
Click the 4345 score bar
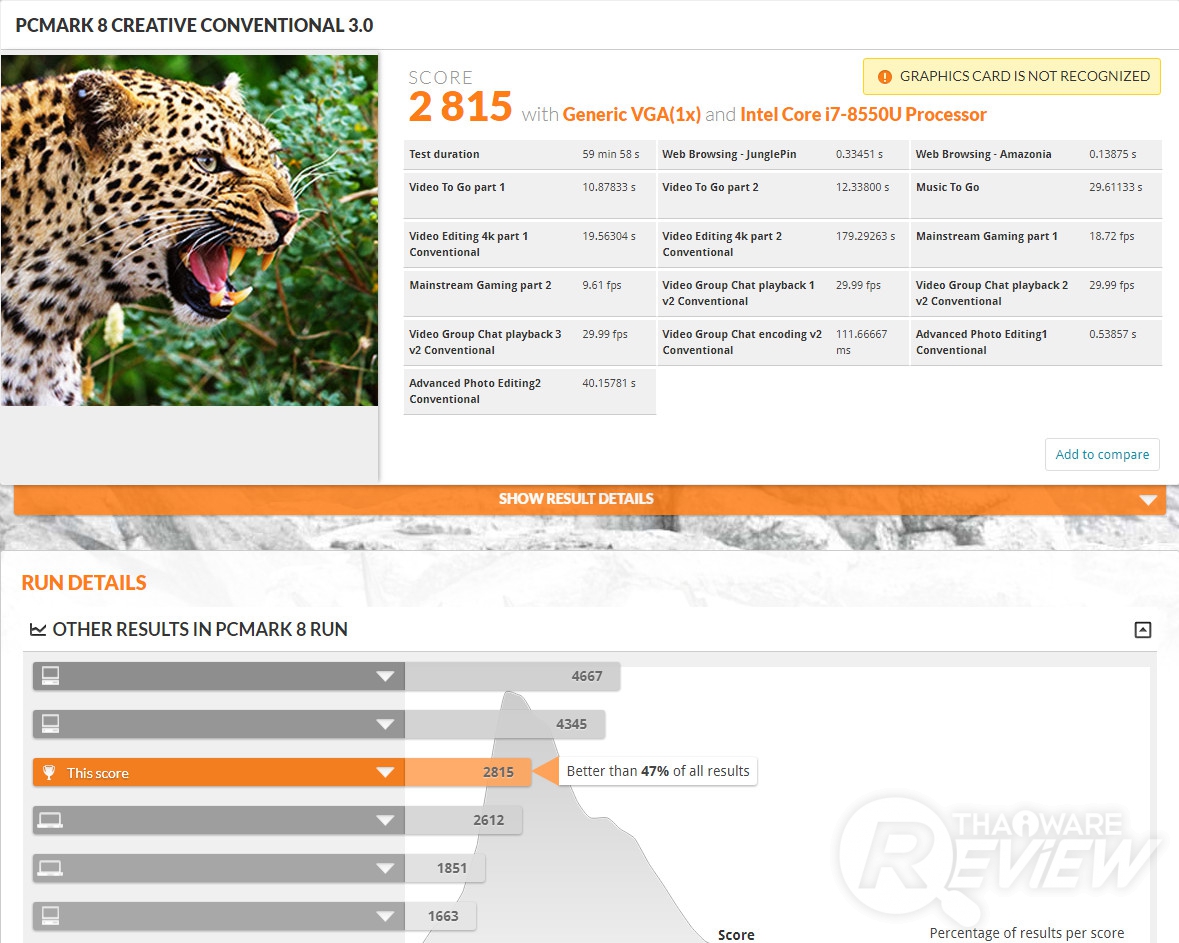click(505, 724)
